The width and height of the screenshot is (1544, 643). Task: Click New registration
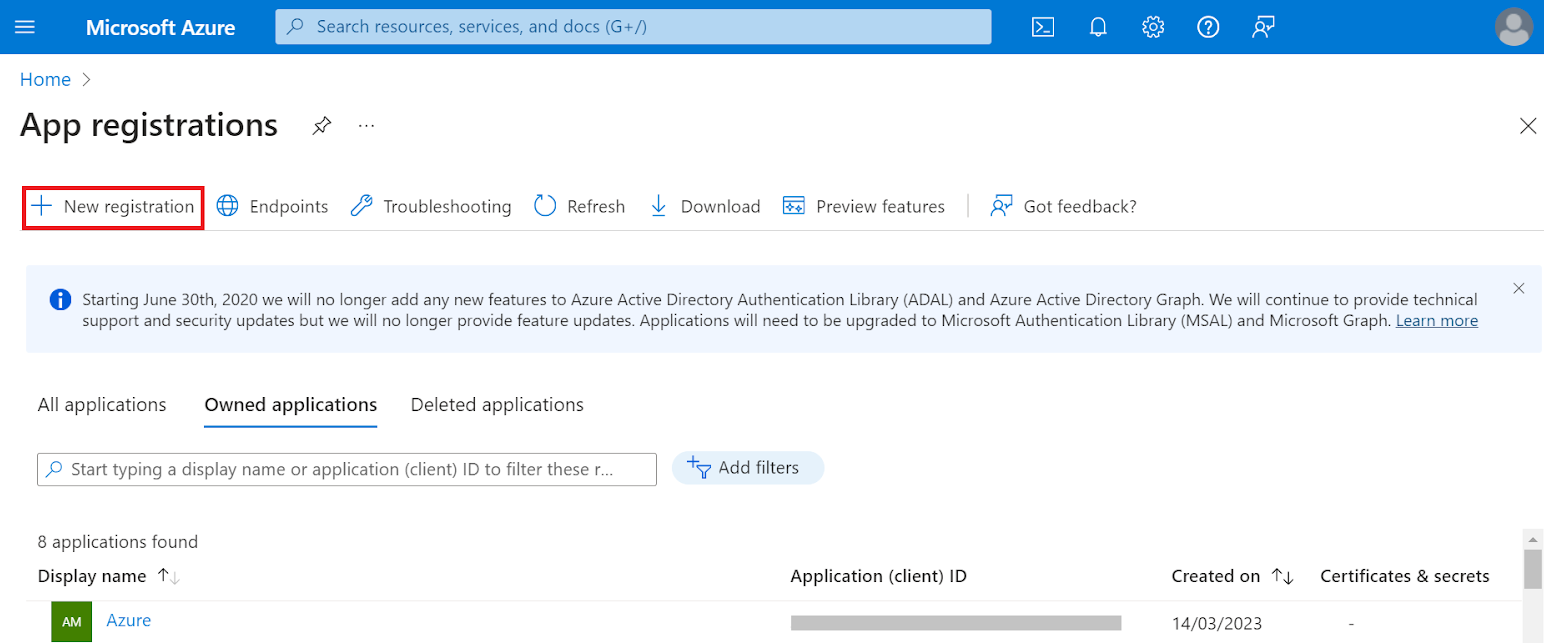tap(113, 207)
